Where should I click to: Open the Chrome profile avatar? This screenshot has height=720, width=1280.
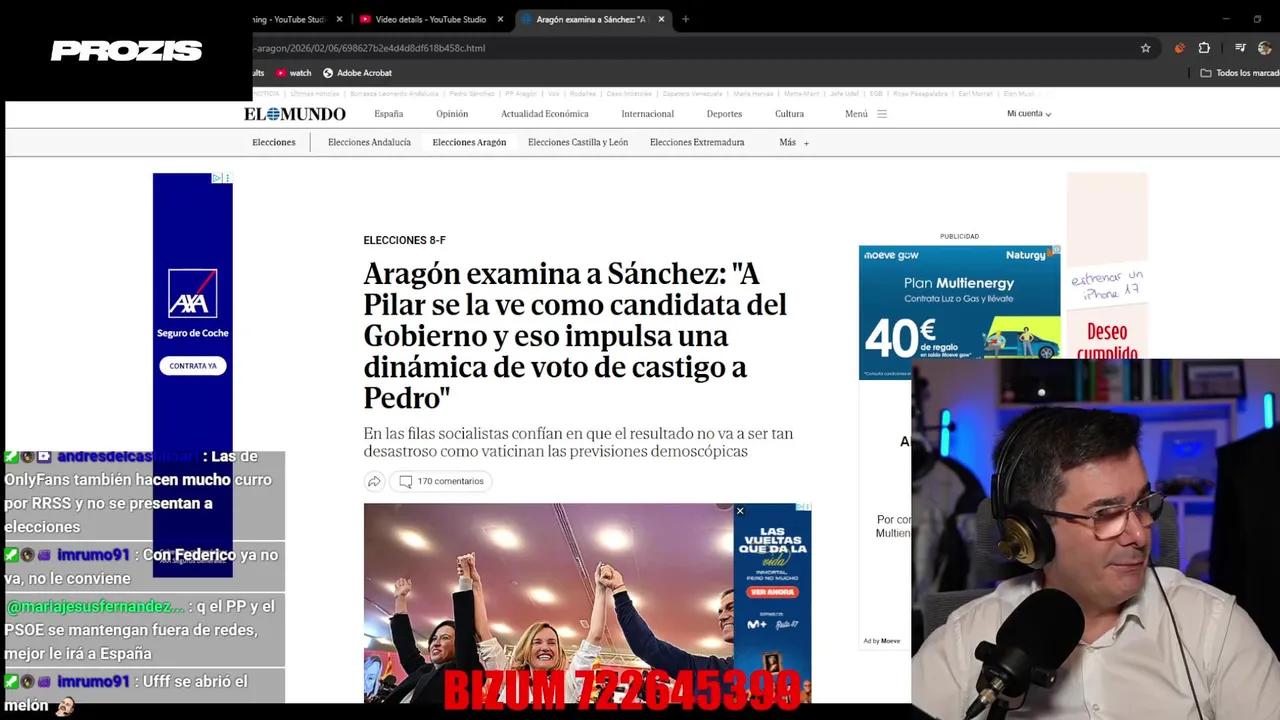1265,48
